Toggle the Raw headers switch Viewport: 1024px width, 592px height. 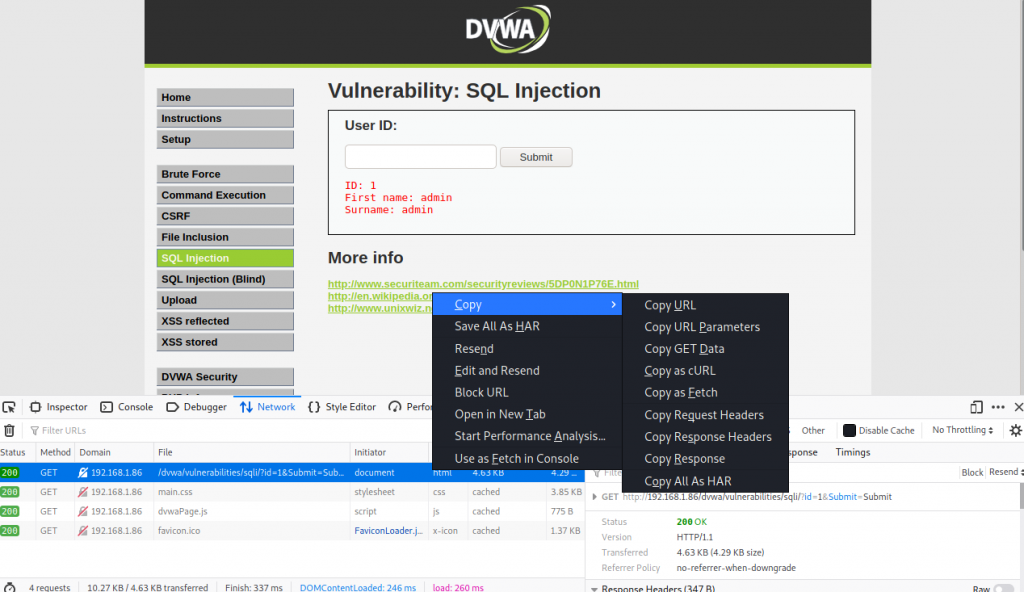click(1004, 589)
